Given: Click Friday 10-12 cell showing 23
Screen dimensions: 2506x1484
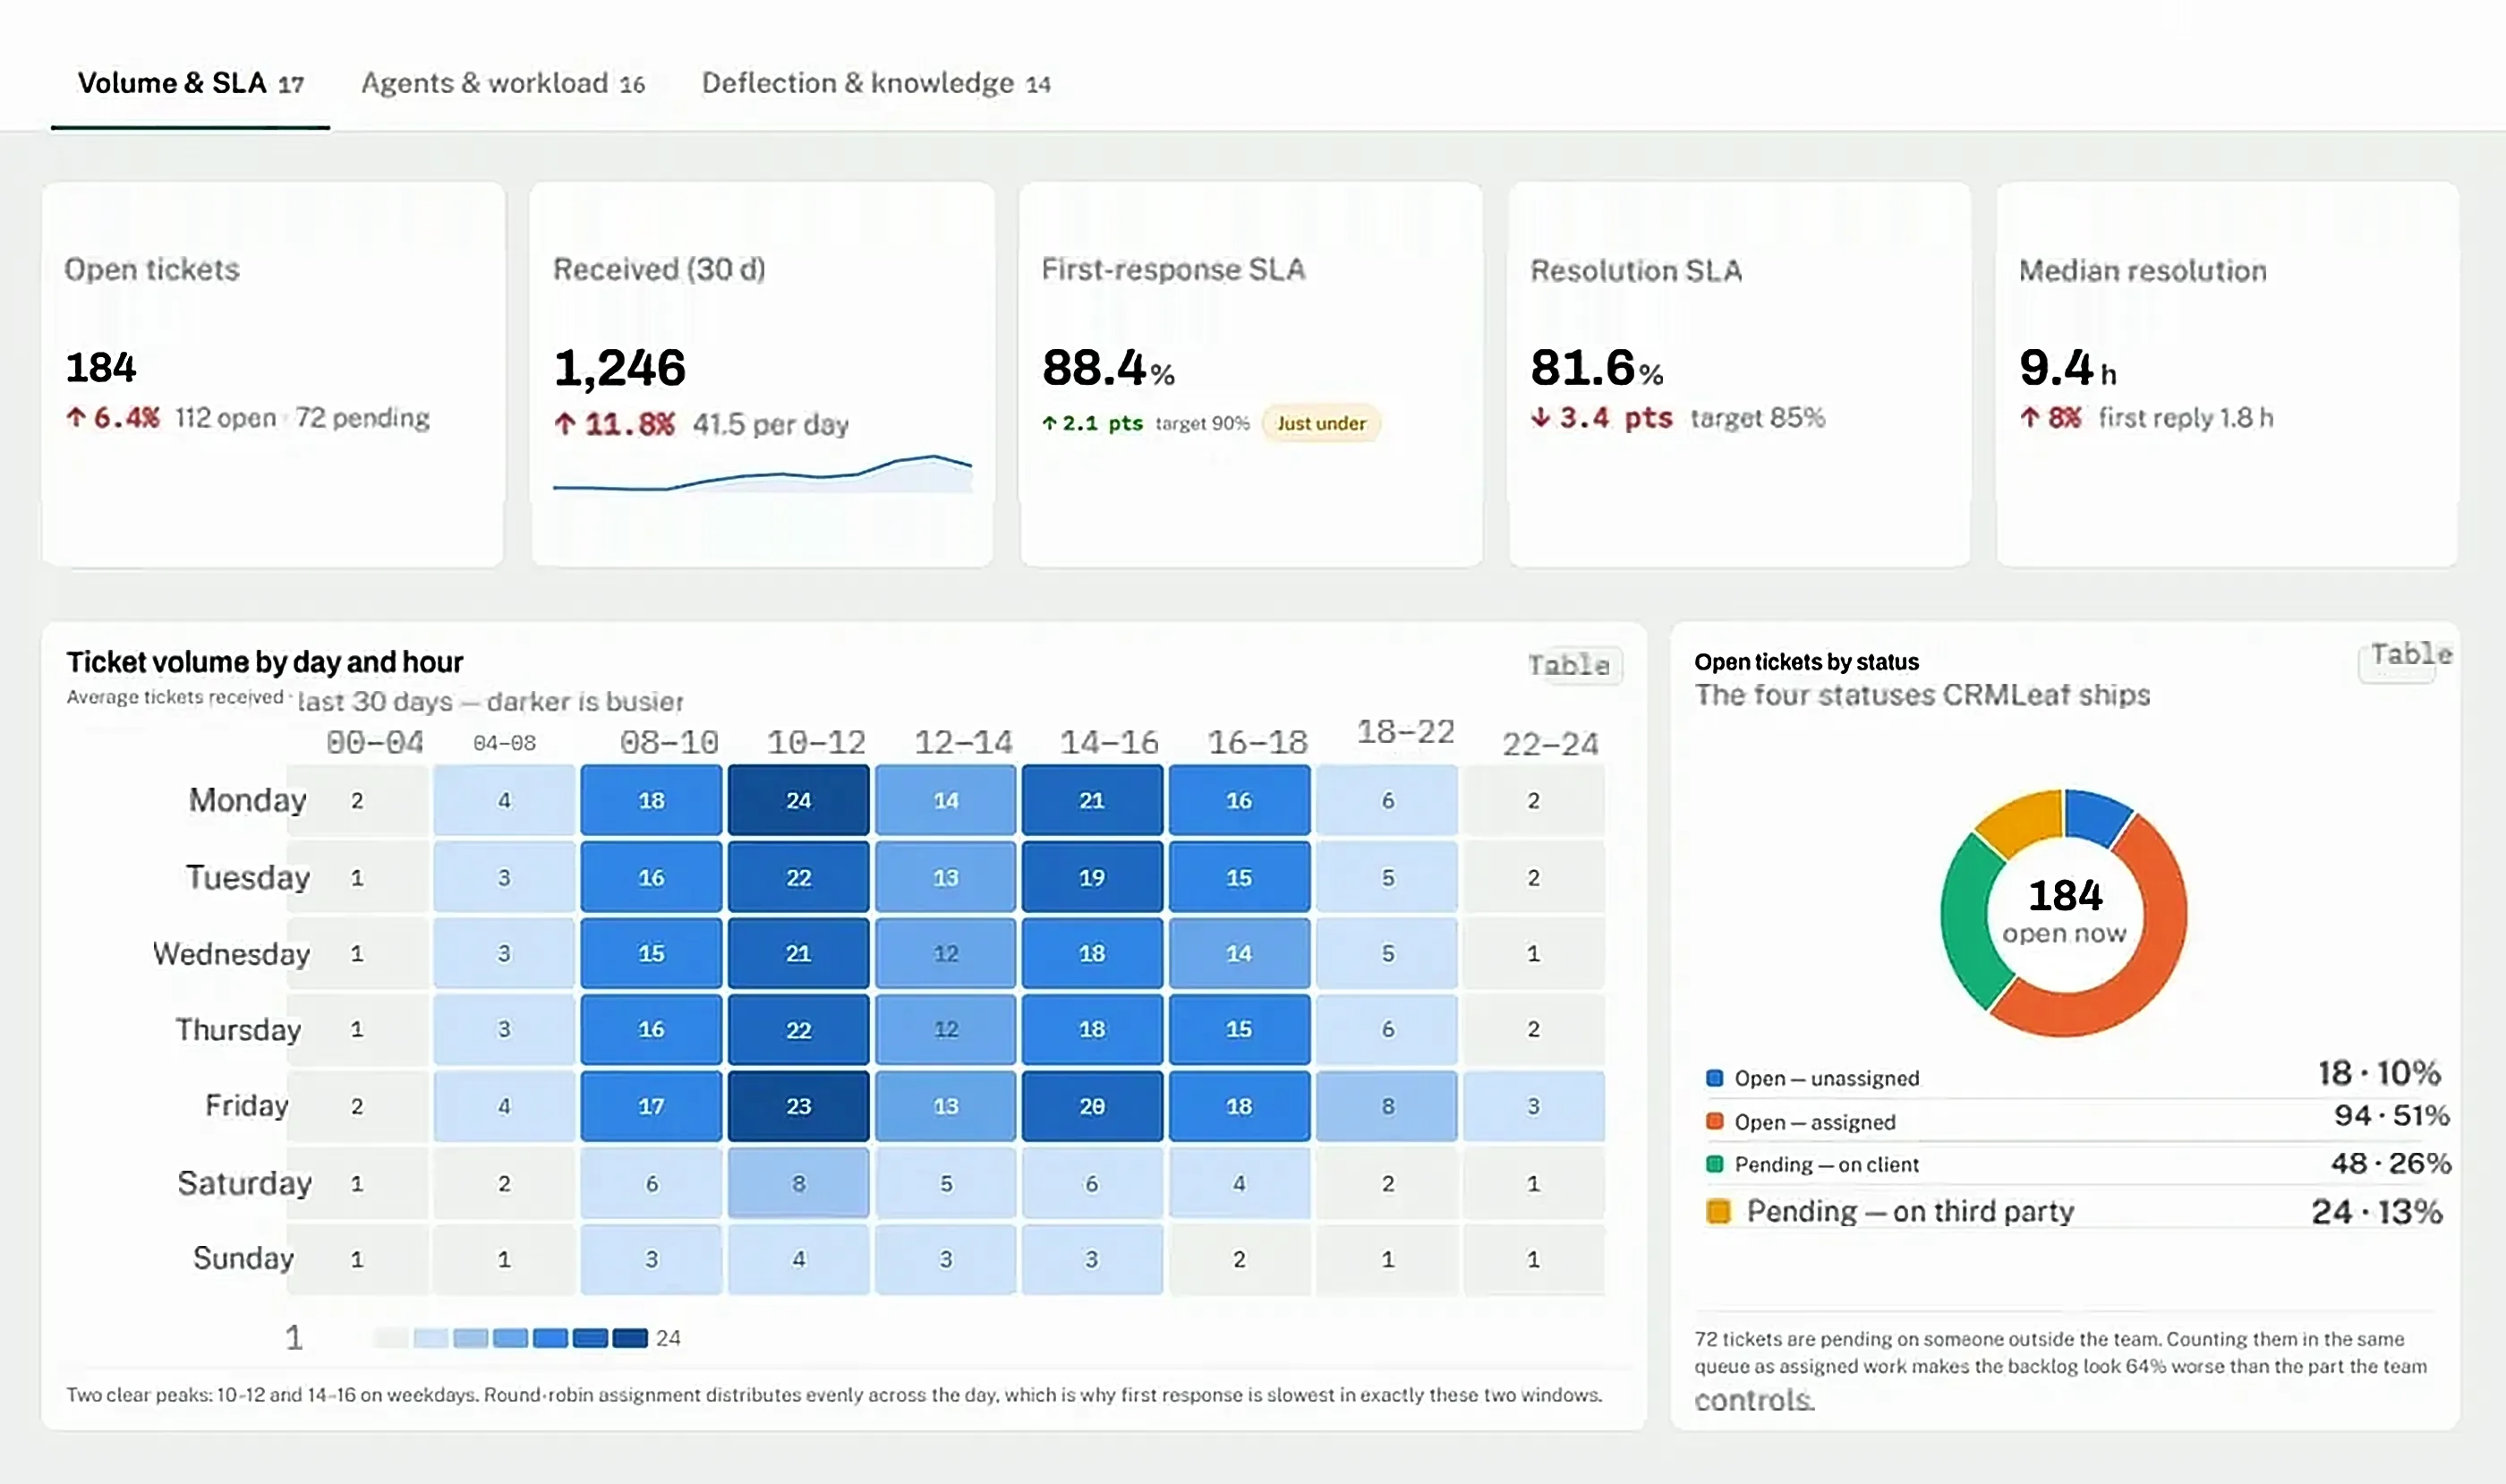Looking at the screenshot, I should (798, 1106).
